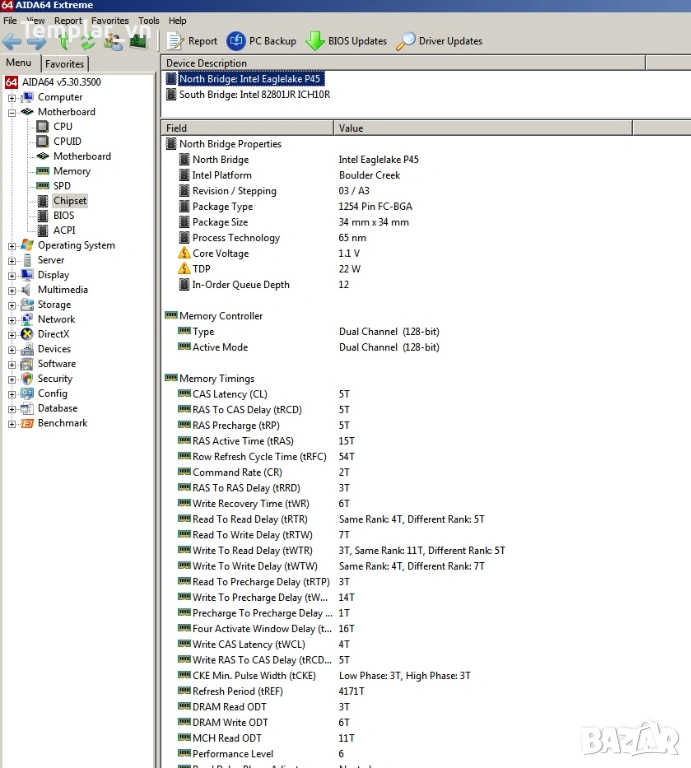The image size is (691, 768).
Task: Open PC Backup from the toolbar
Action: click(236, 41)
